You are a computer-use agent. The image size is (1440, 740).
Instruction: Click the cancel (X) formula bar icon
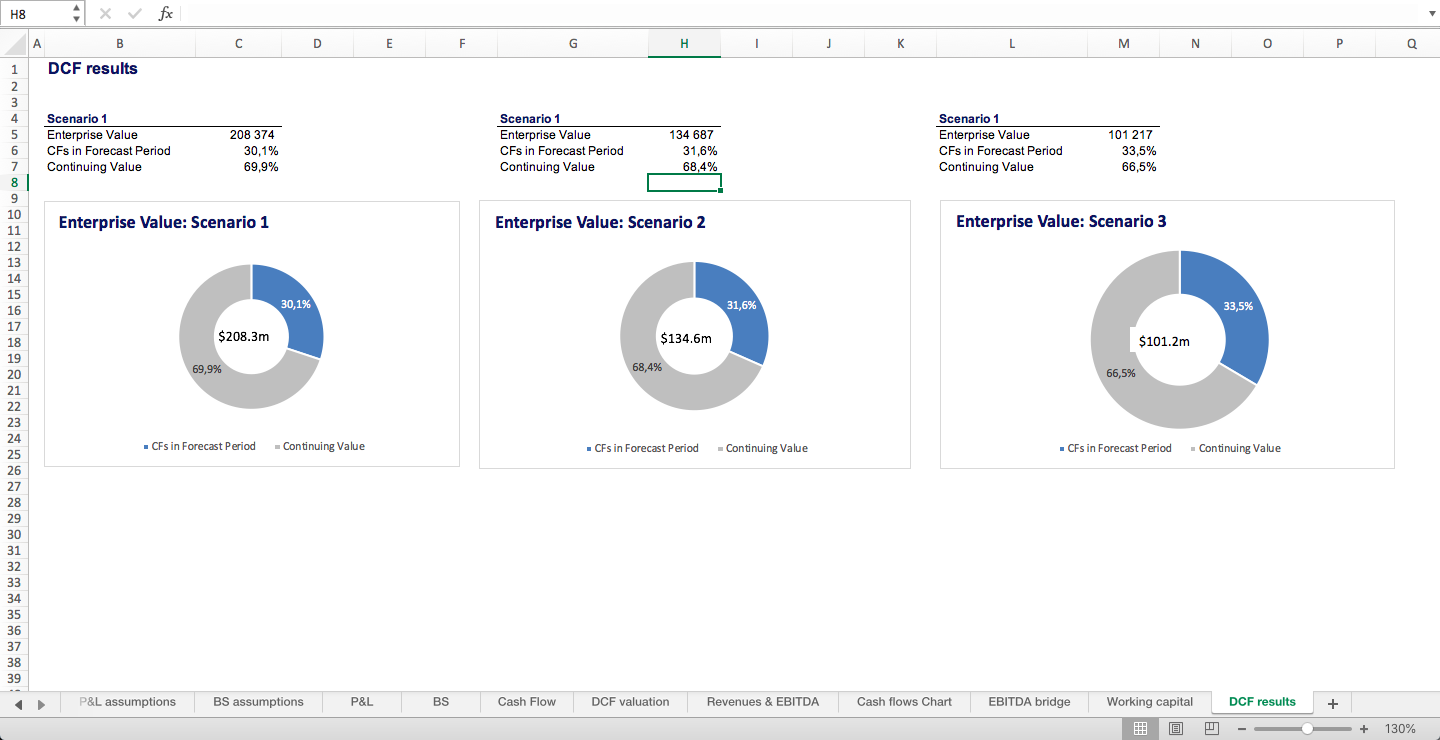pyautogui.click(x=105, y=14)
